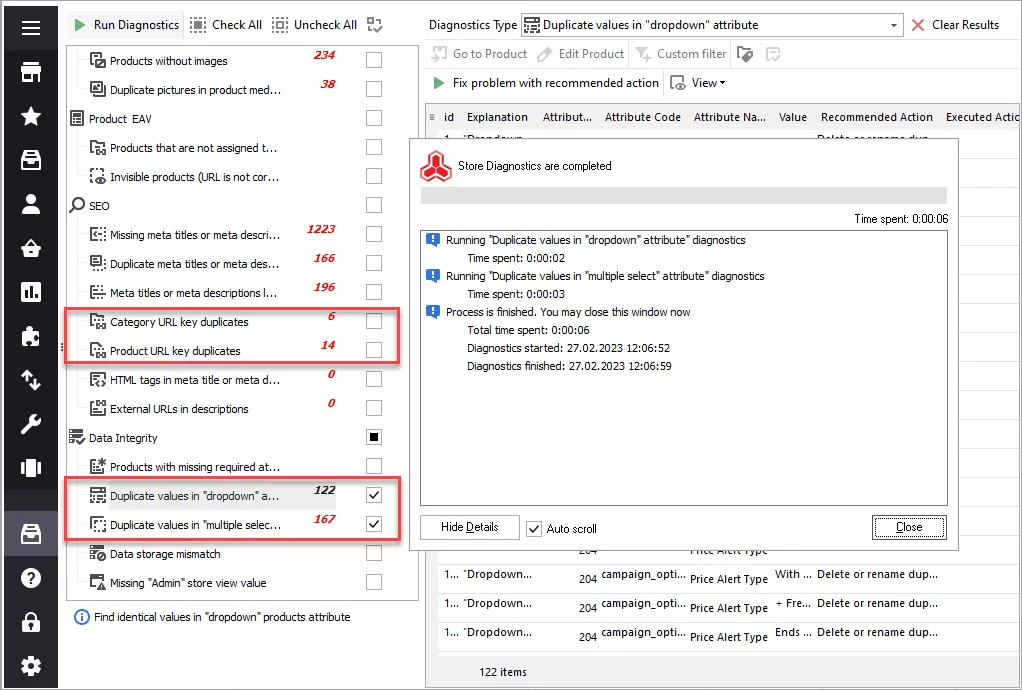Click the grid options icon left of id column

432,117
